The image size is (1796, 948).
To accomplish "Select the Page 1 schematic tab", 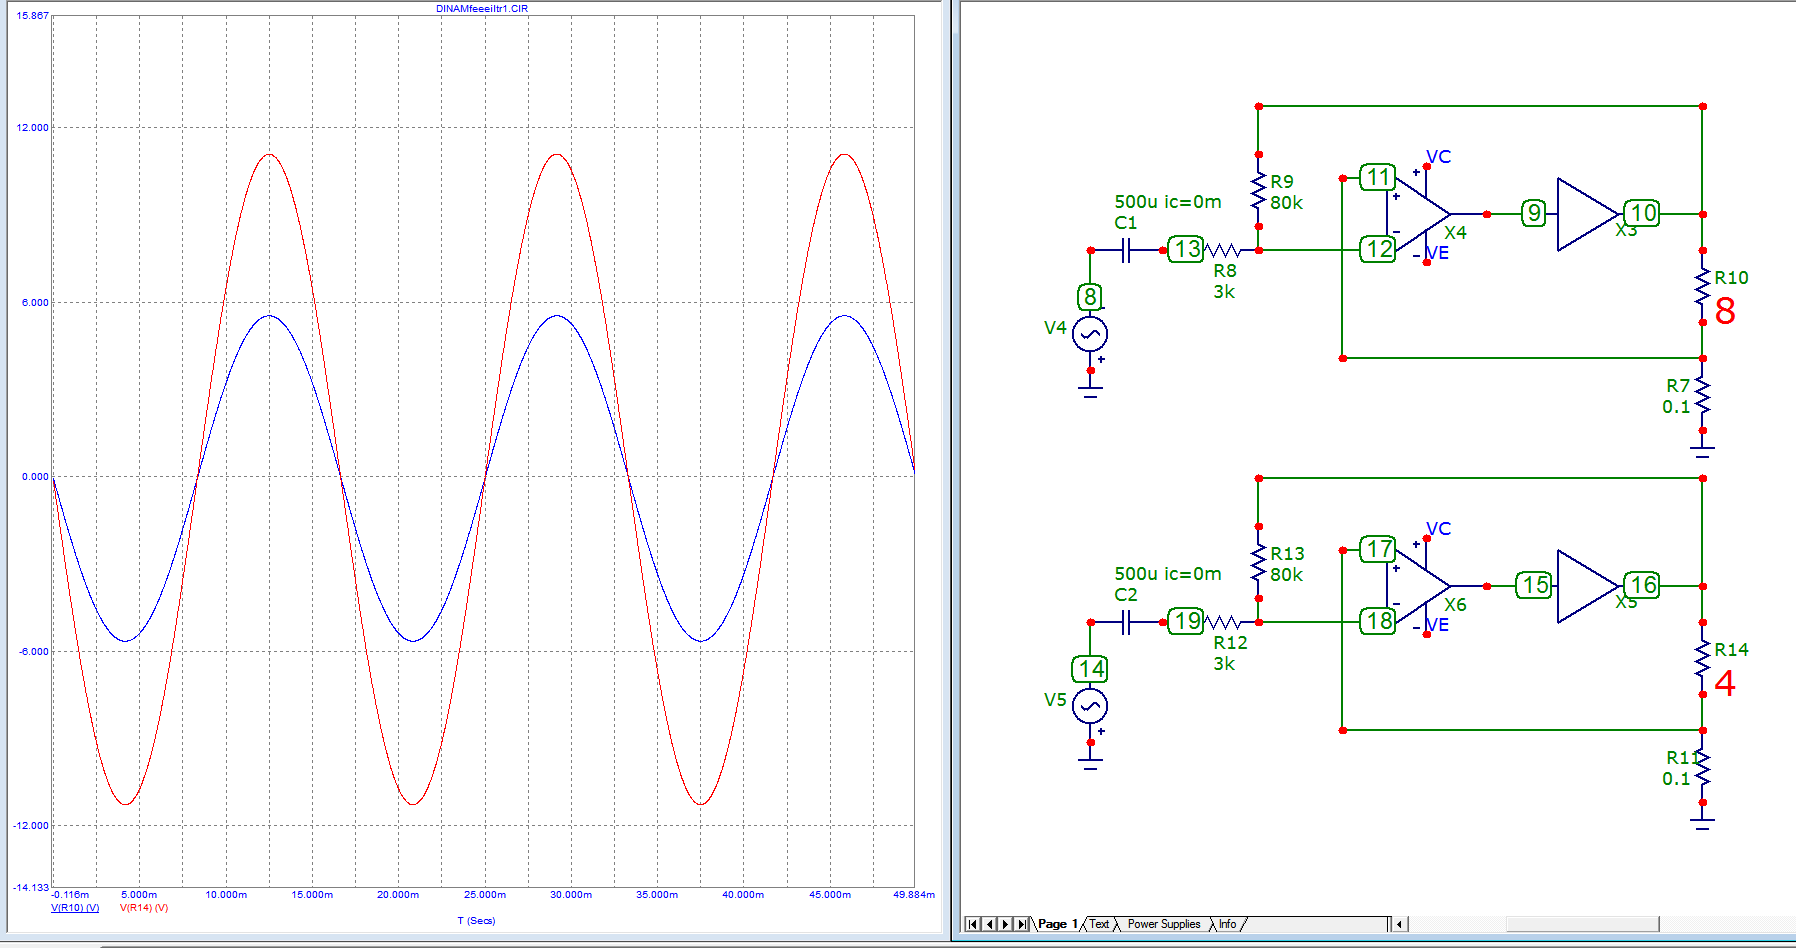I will coord(1057,924).
